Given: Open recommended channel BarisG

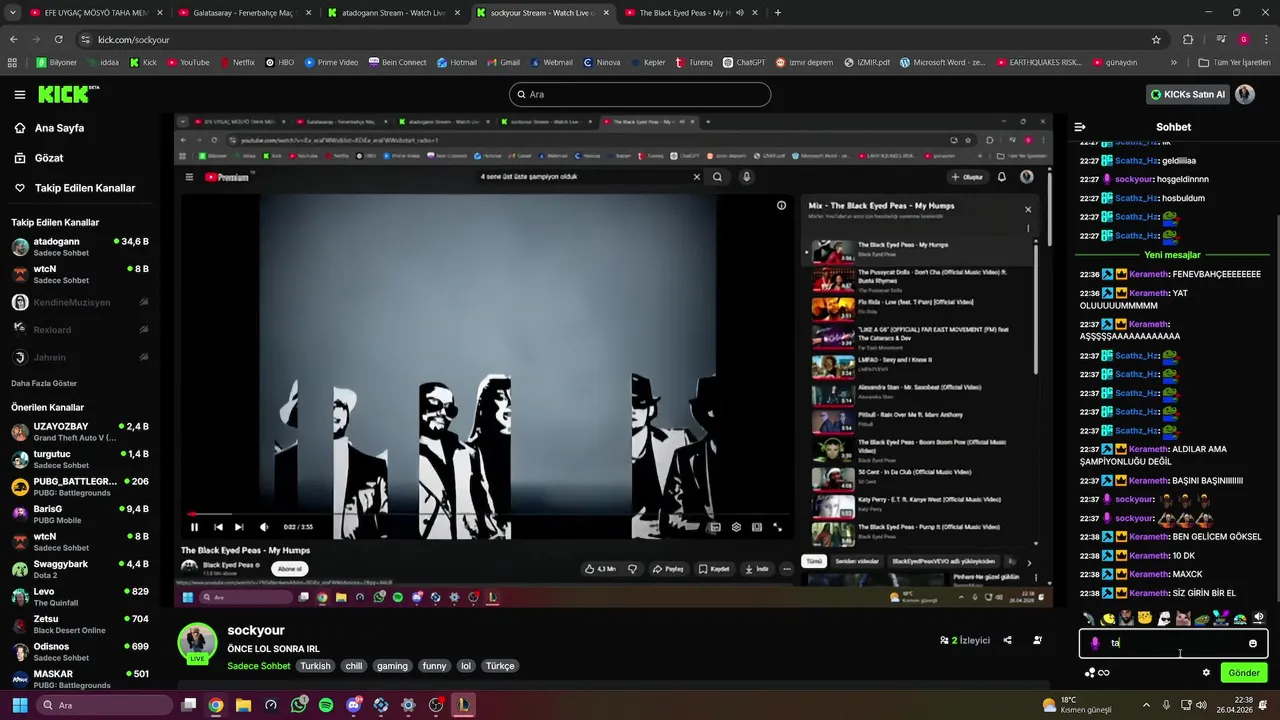Looking at the screenshot, I should (x=80, y=514).
